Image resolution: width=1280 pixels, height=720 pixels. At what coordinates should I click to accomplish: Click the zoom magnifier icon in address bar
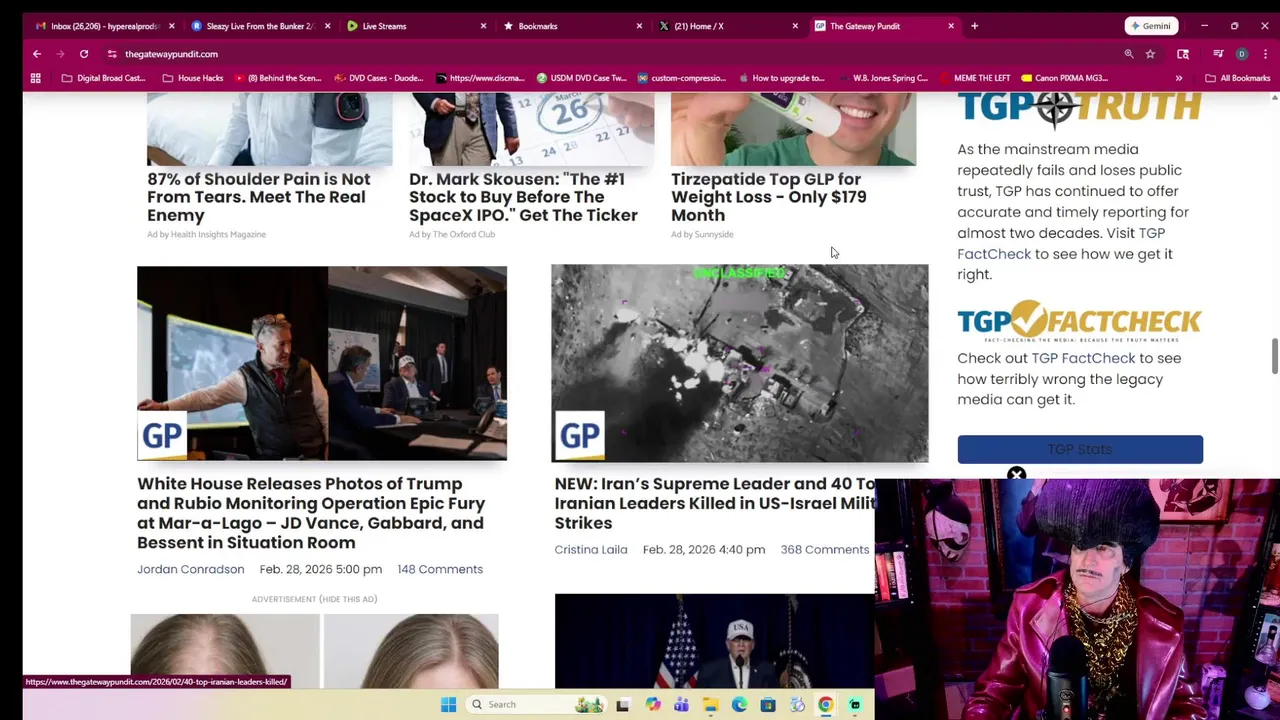[x=1128, y=54]
